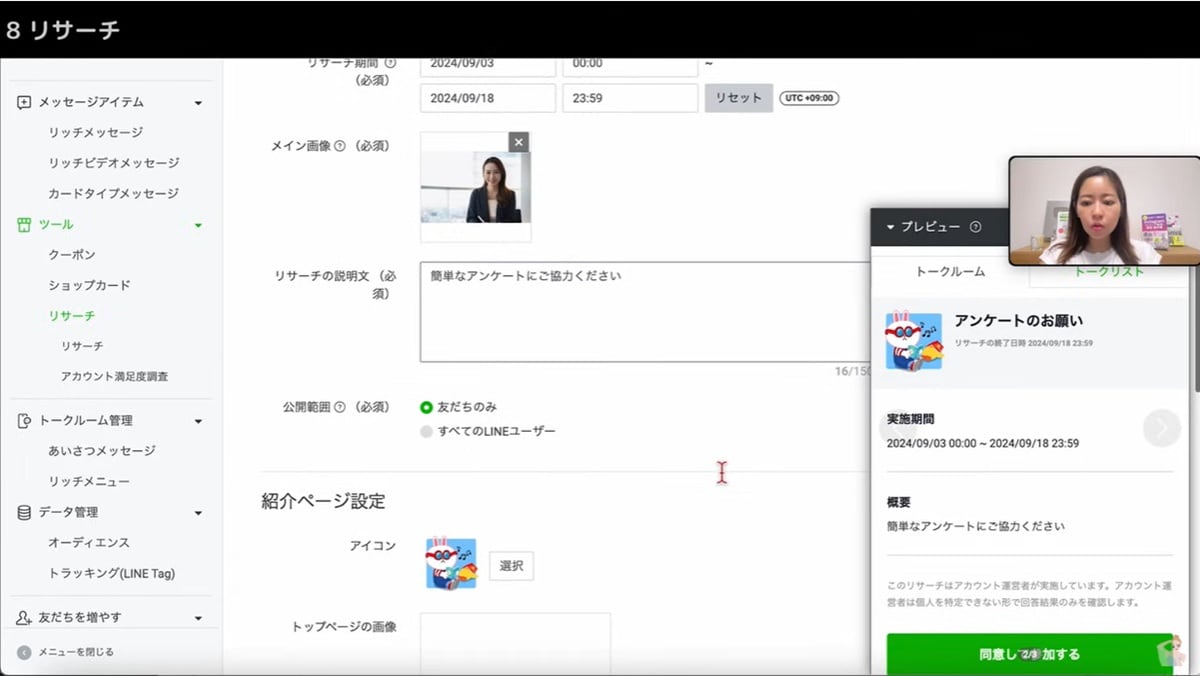Image resolution: width=1200 pixels, height=676 pixels.
Task: Click end time field 23:59
Action: coord(630,98)
